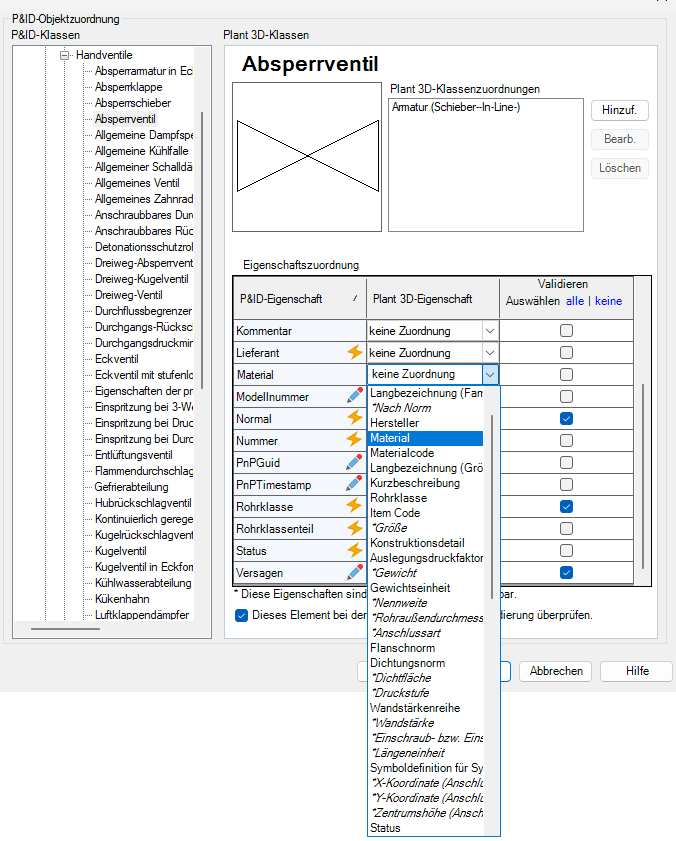Choose Konstruktionsdetail in dropdown list
Screen dimensions: 676x841
coord(426,543)
